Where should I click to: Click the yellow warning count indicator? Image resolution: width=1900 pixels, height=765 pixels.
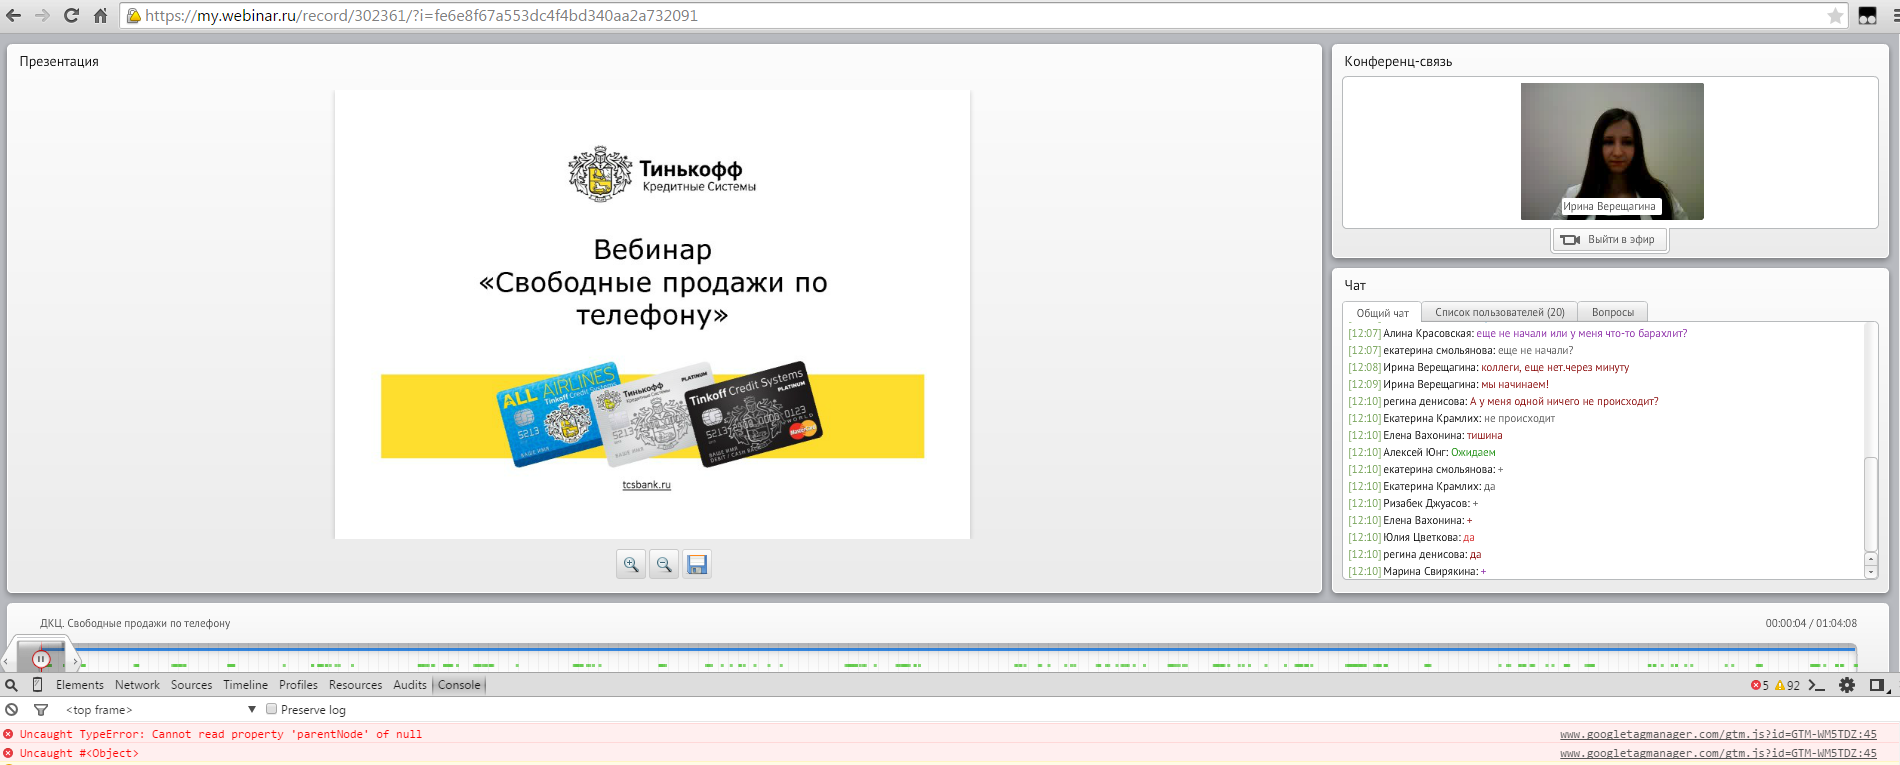(x=1787, y=686)
